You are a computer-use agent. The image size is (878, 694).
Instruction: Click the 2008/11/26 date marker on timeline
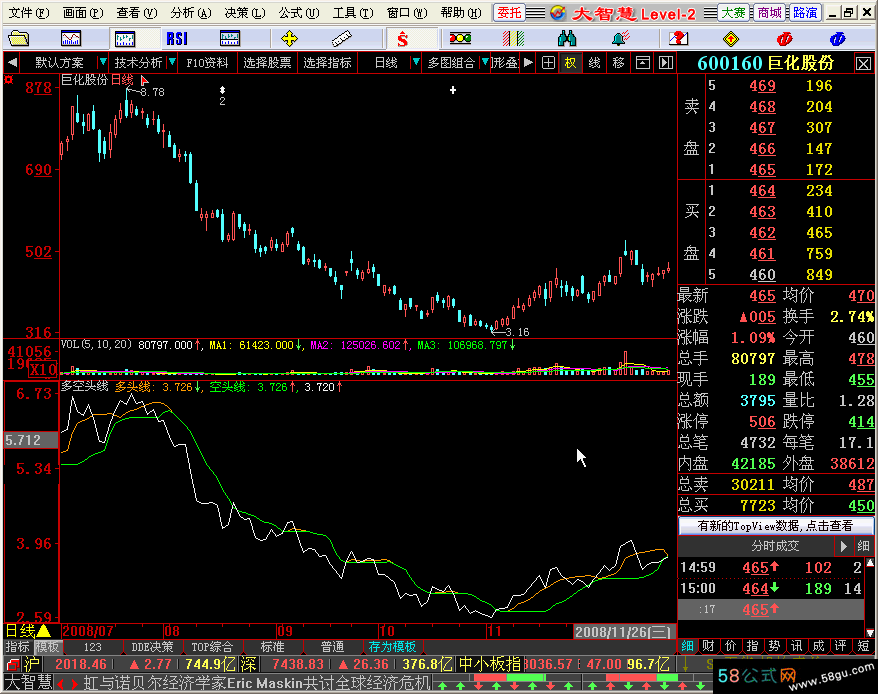point(623,632)
